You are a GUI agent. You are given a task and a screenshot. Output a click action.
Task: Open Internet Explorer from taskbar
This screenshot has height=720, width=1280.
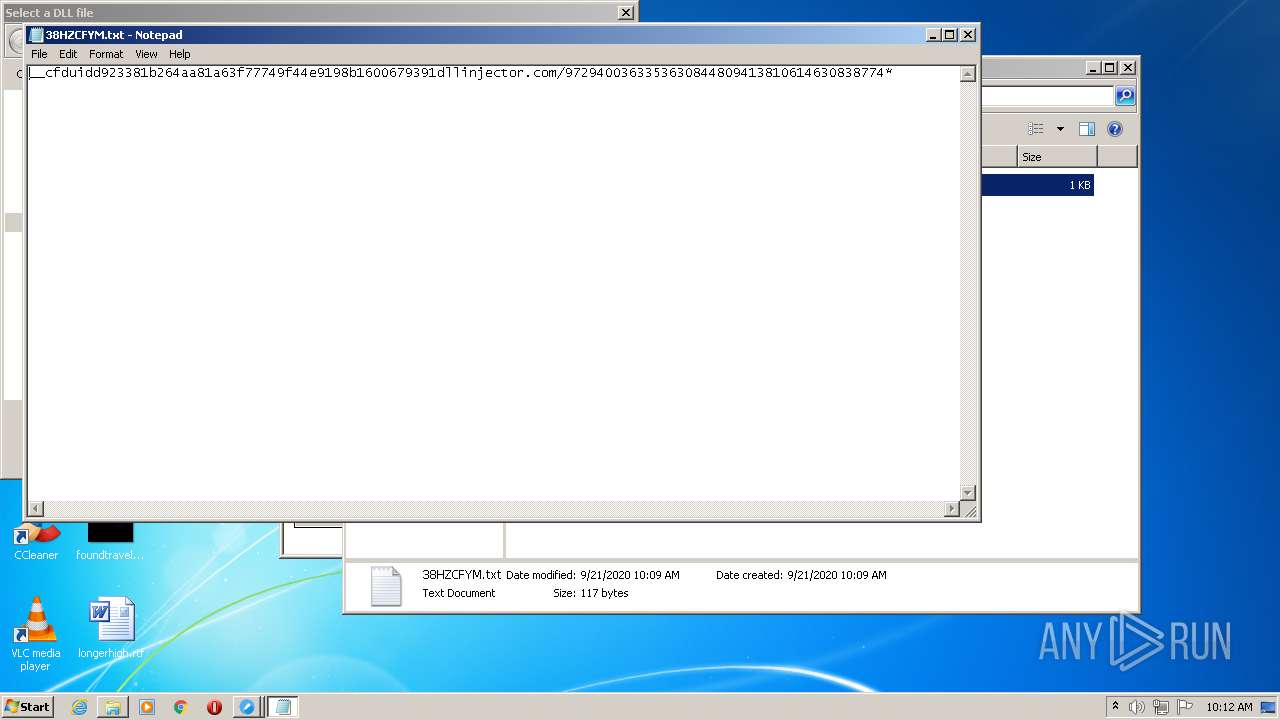(79, 707)
